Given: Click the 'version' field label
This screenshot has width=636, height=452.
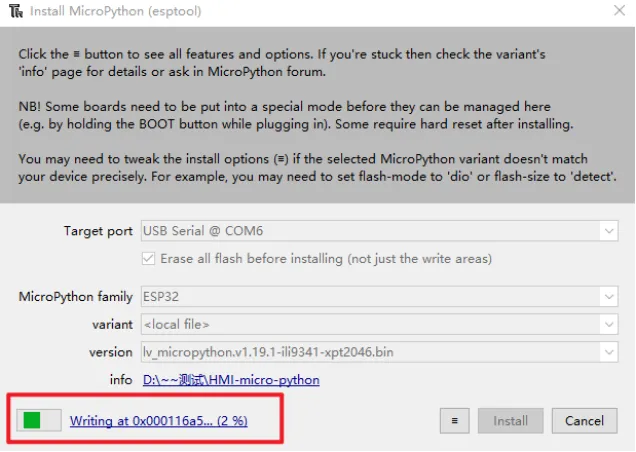Looking at the screenshot, I should (110, 352).
